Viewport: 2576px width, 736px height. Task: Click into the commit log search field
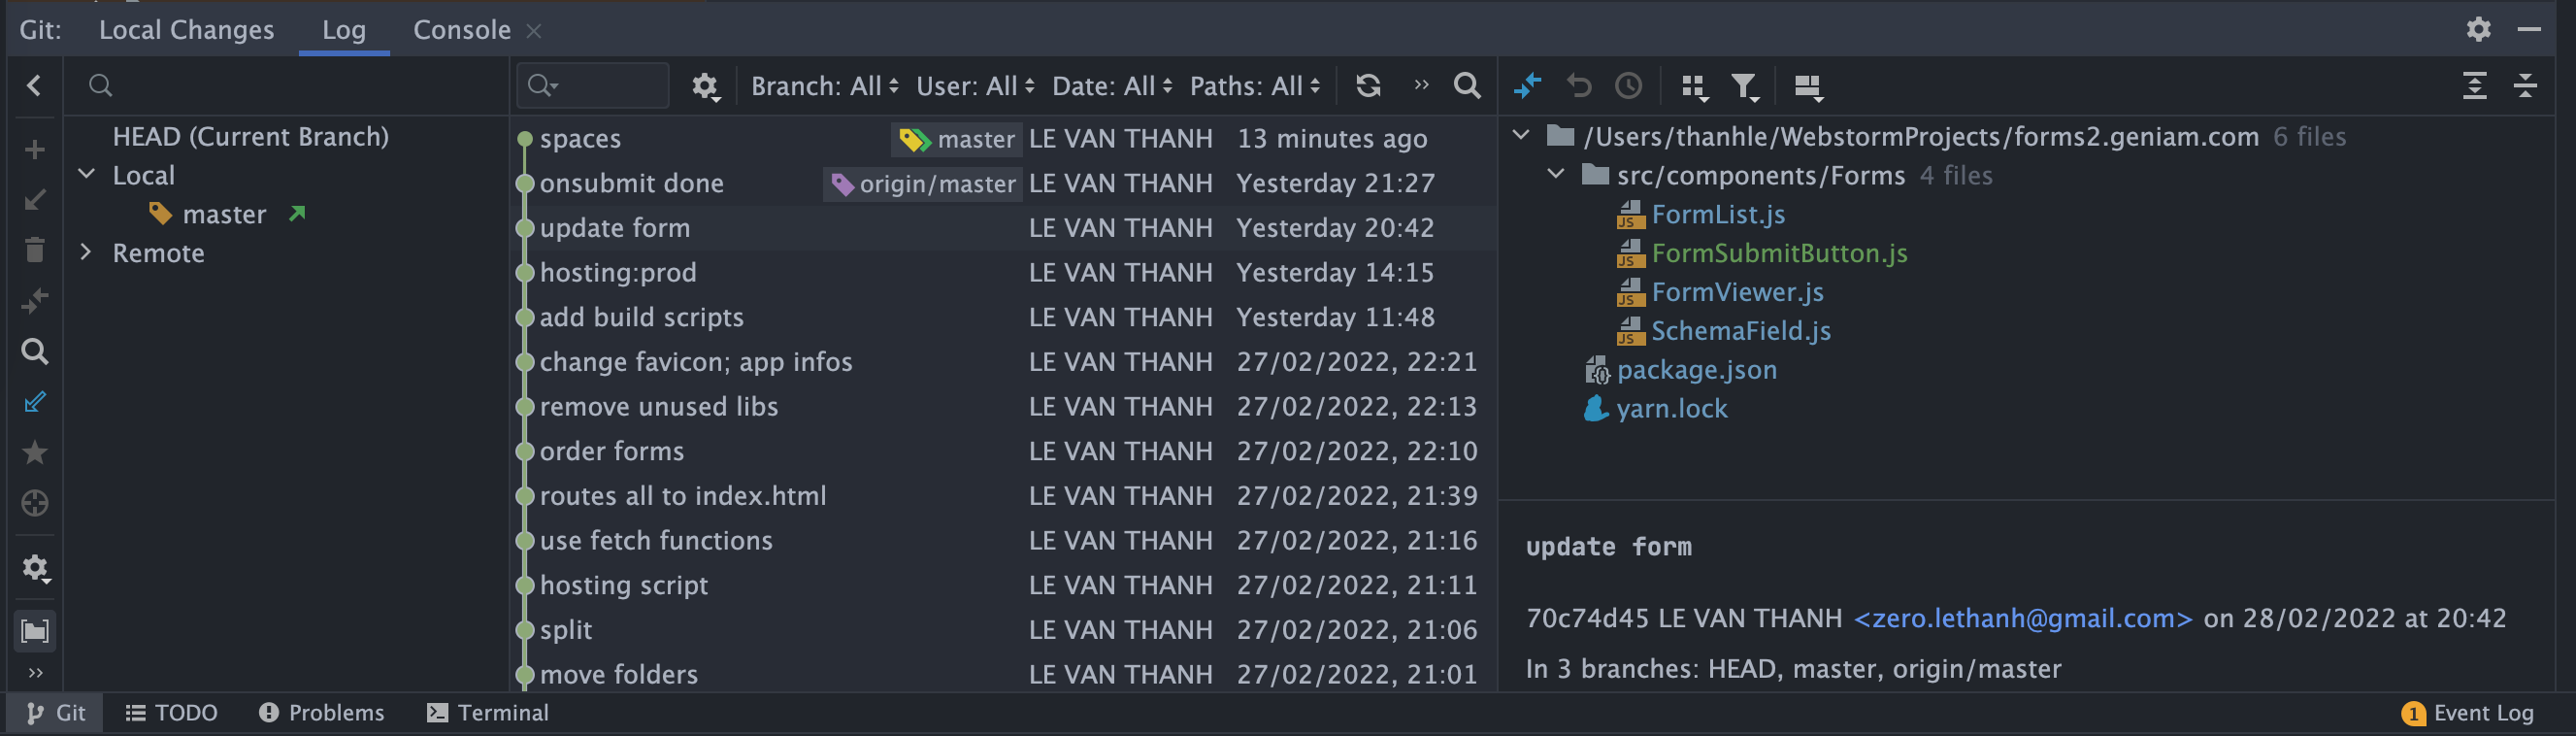(592, 86)
